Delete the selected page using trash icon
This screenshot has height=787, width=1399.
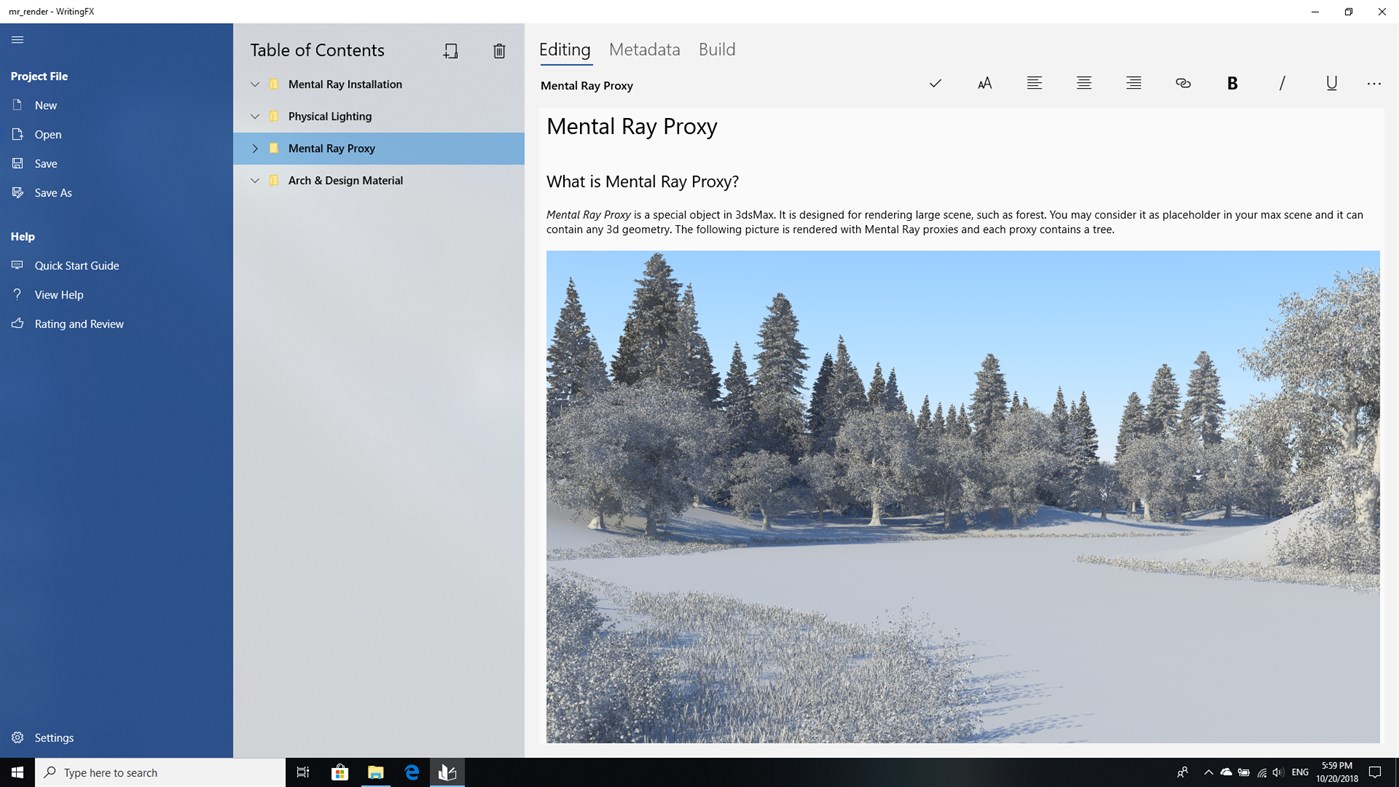pyautogui.click(x=499, y=50)
